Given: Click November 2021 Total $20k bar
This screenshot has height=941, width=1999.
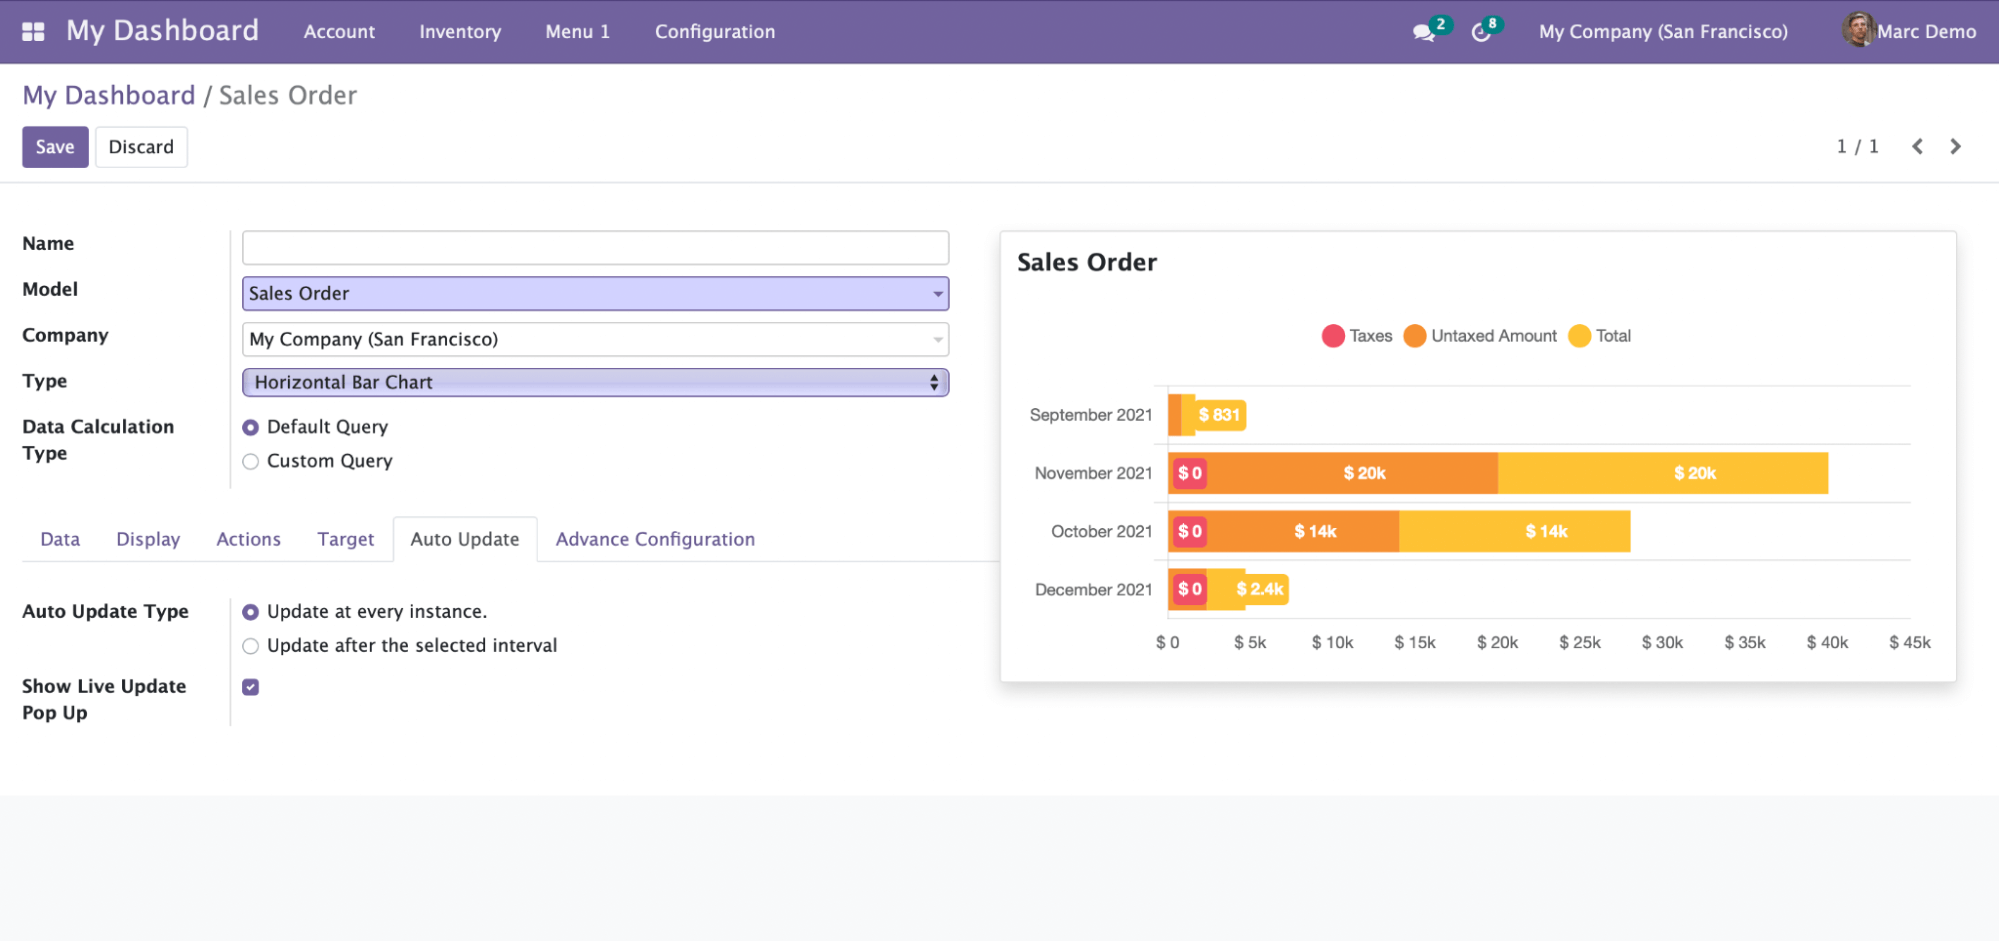Looking at the screenshot, I should (1663, 473).
